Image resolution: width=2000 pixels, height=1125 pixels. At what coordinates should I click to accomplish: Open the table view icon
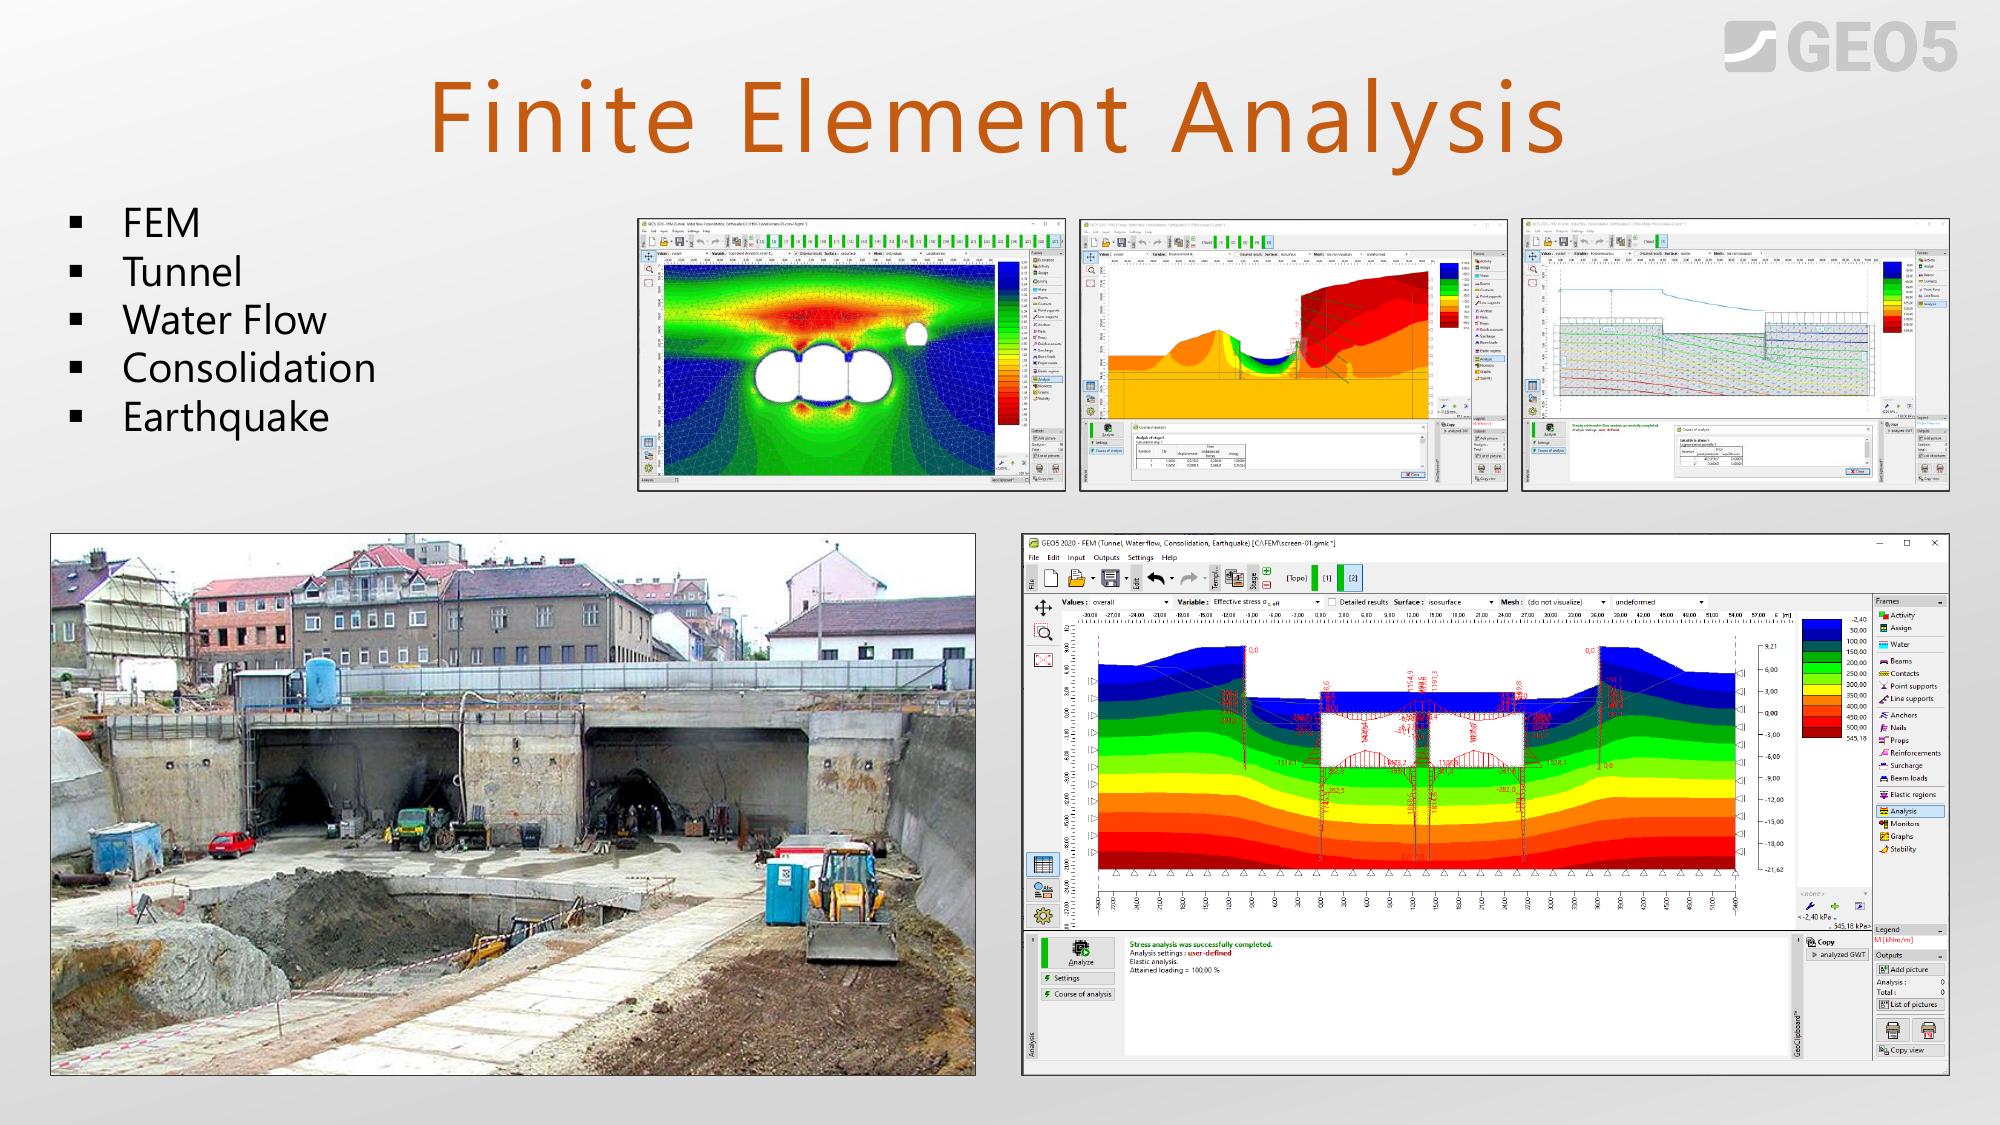[1043, 865]
